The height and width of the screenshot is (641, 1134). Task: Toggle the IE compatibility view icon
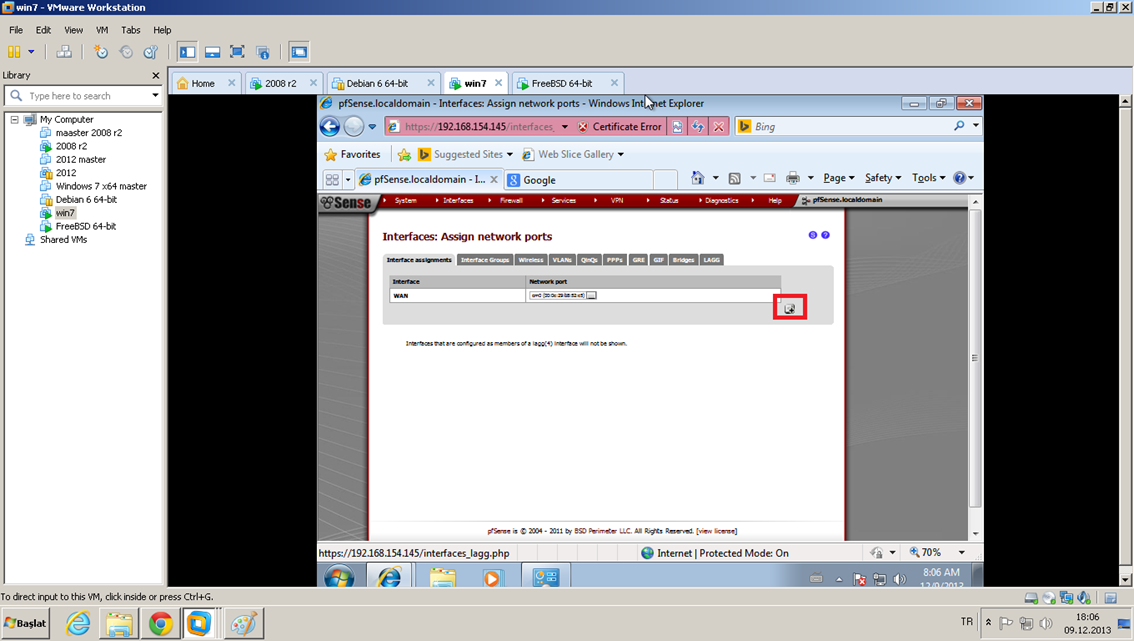pos(677,127)
